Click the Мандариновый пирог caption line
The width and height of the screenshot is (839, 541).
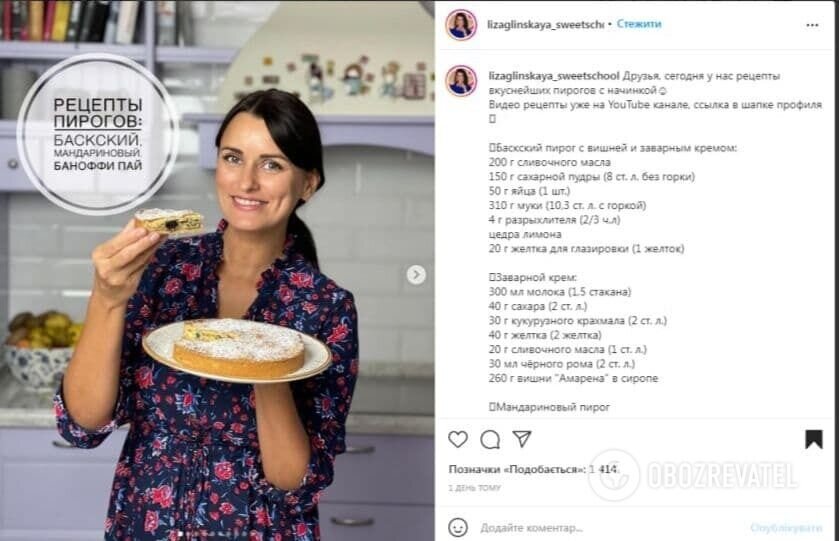coord(549,407)
